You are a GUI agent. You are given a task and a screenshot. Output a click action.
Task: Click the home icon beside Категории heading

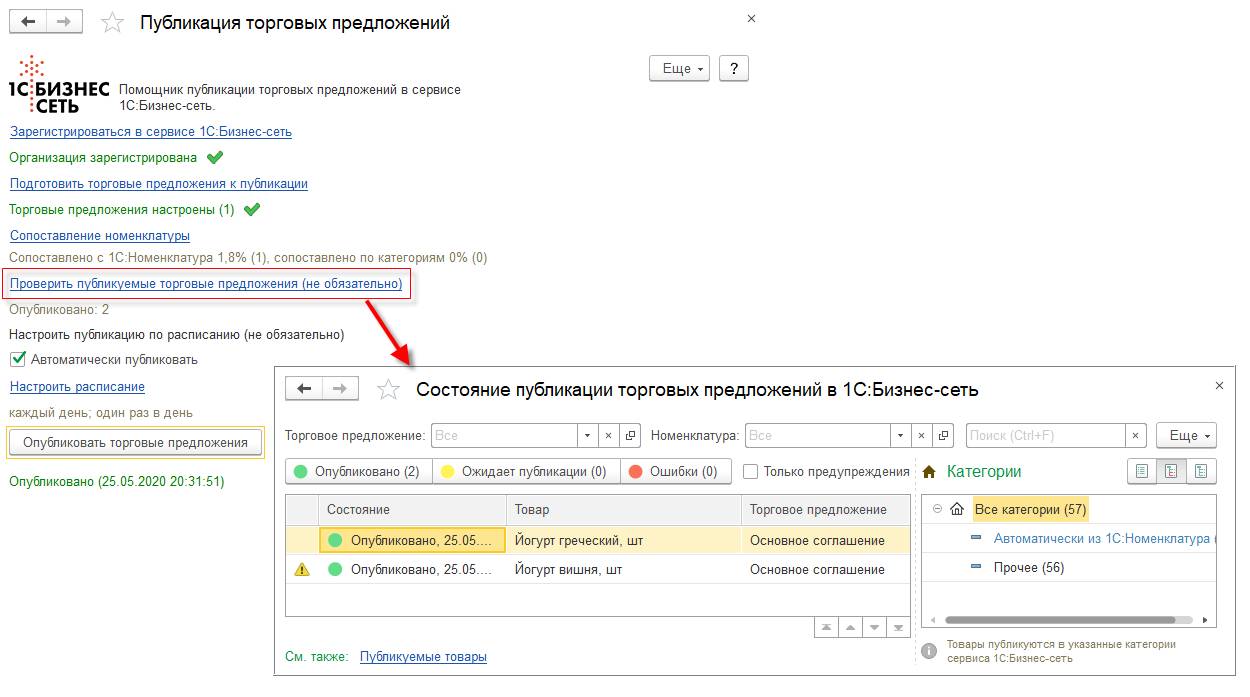[929, 471]
